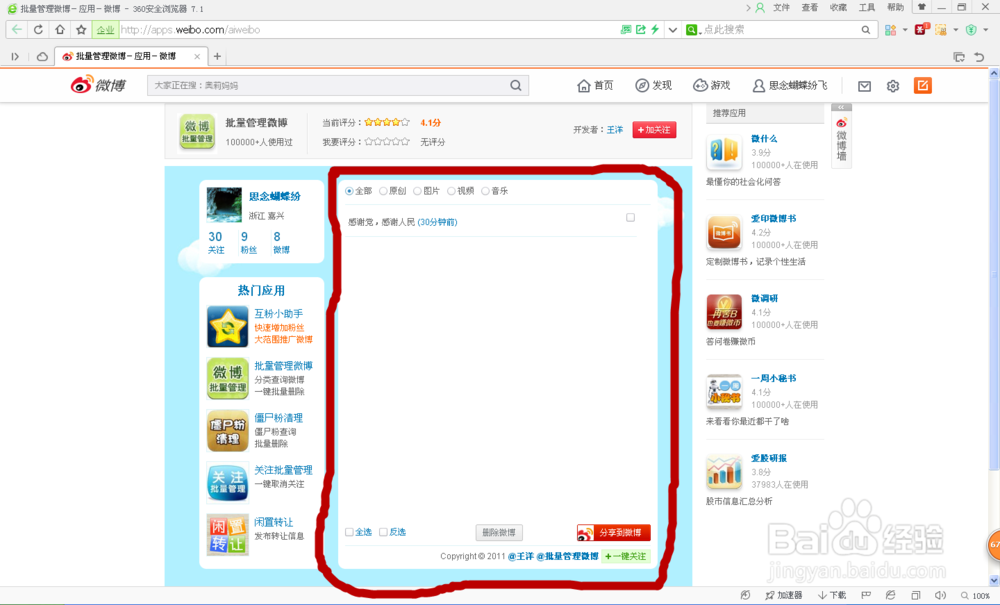The image size is (1000, 605).
Task: Click the profile avatar thumbnail
Action: 224,205
